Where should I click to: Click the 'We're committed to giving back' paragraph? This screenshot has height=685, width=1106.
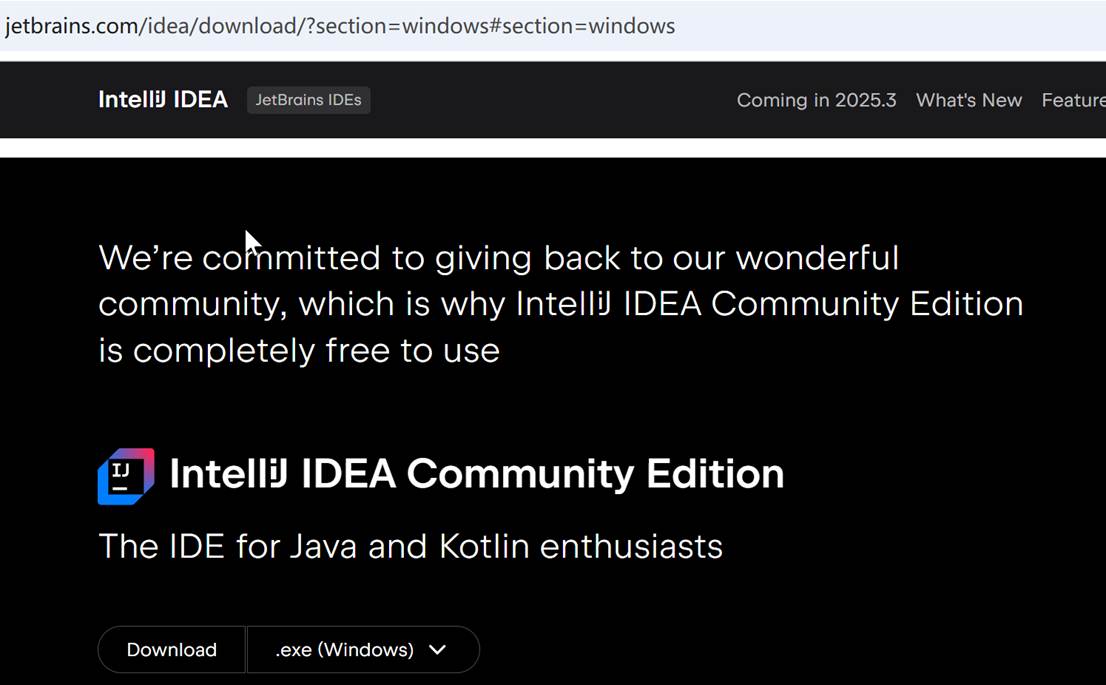[x=498, y=258]
